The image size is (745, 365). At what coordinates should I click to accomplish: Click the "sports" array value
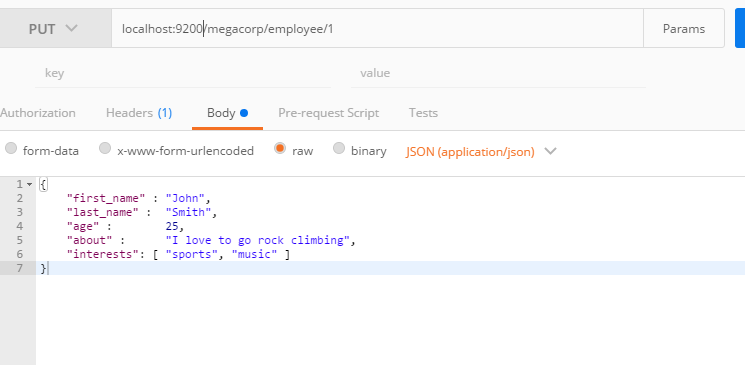coord(191,254)
